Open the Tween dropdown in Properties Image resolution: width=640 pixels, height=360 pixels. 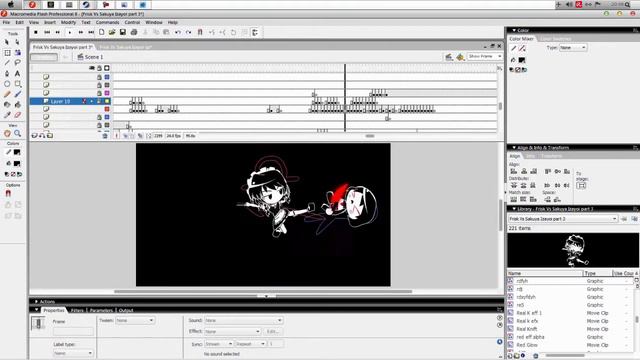tap(135, 321)
